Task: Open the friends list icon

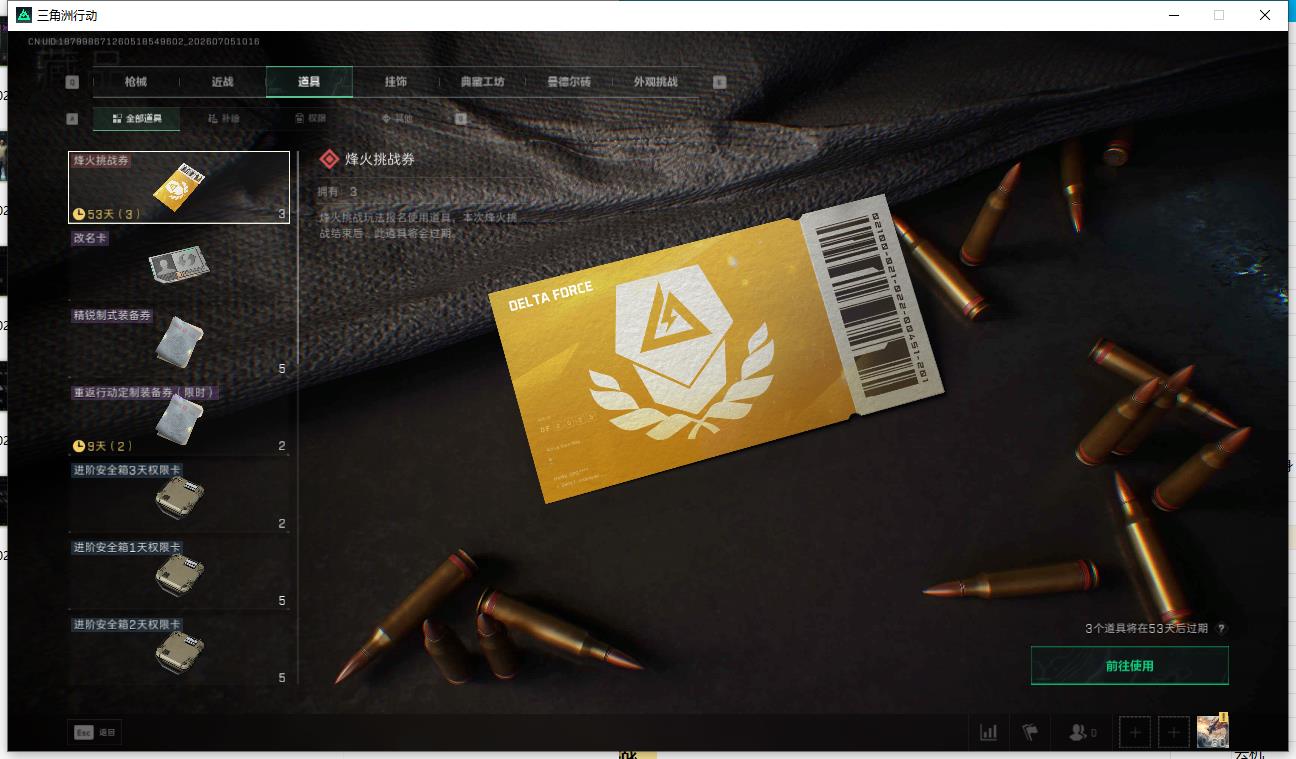Action: [x=1082, y=732]
